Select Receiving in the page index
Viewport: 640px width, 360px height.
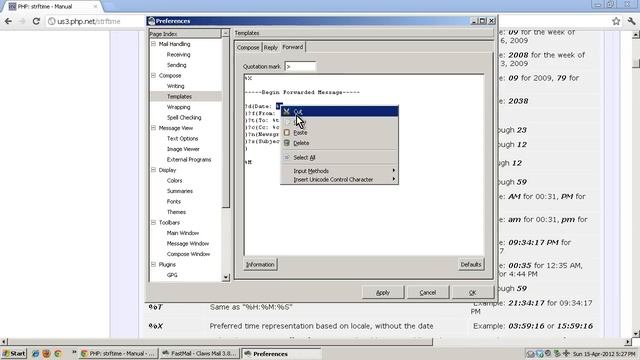(x=178, y=54)
